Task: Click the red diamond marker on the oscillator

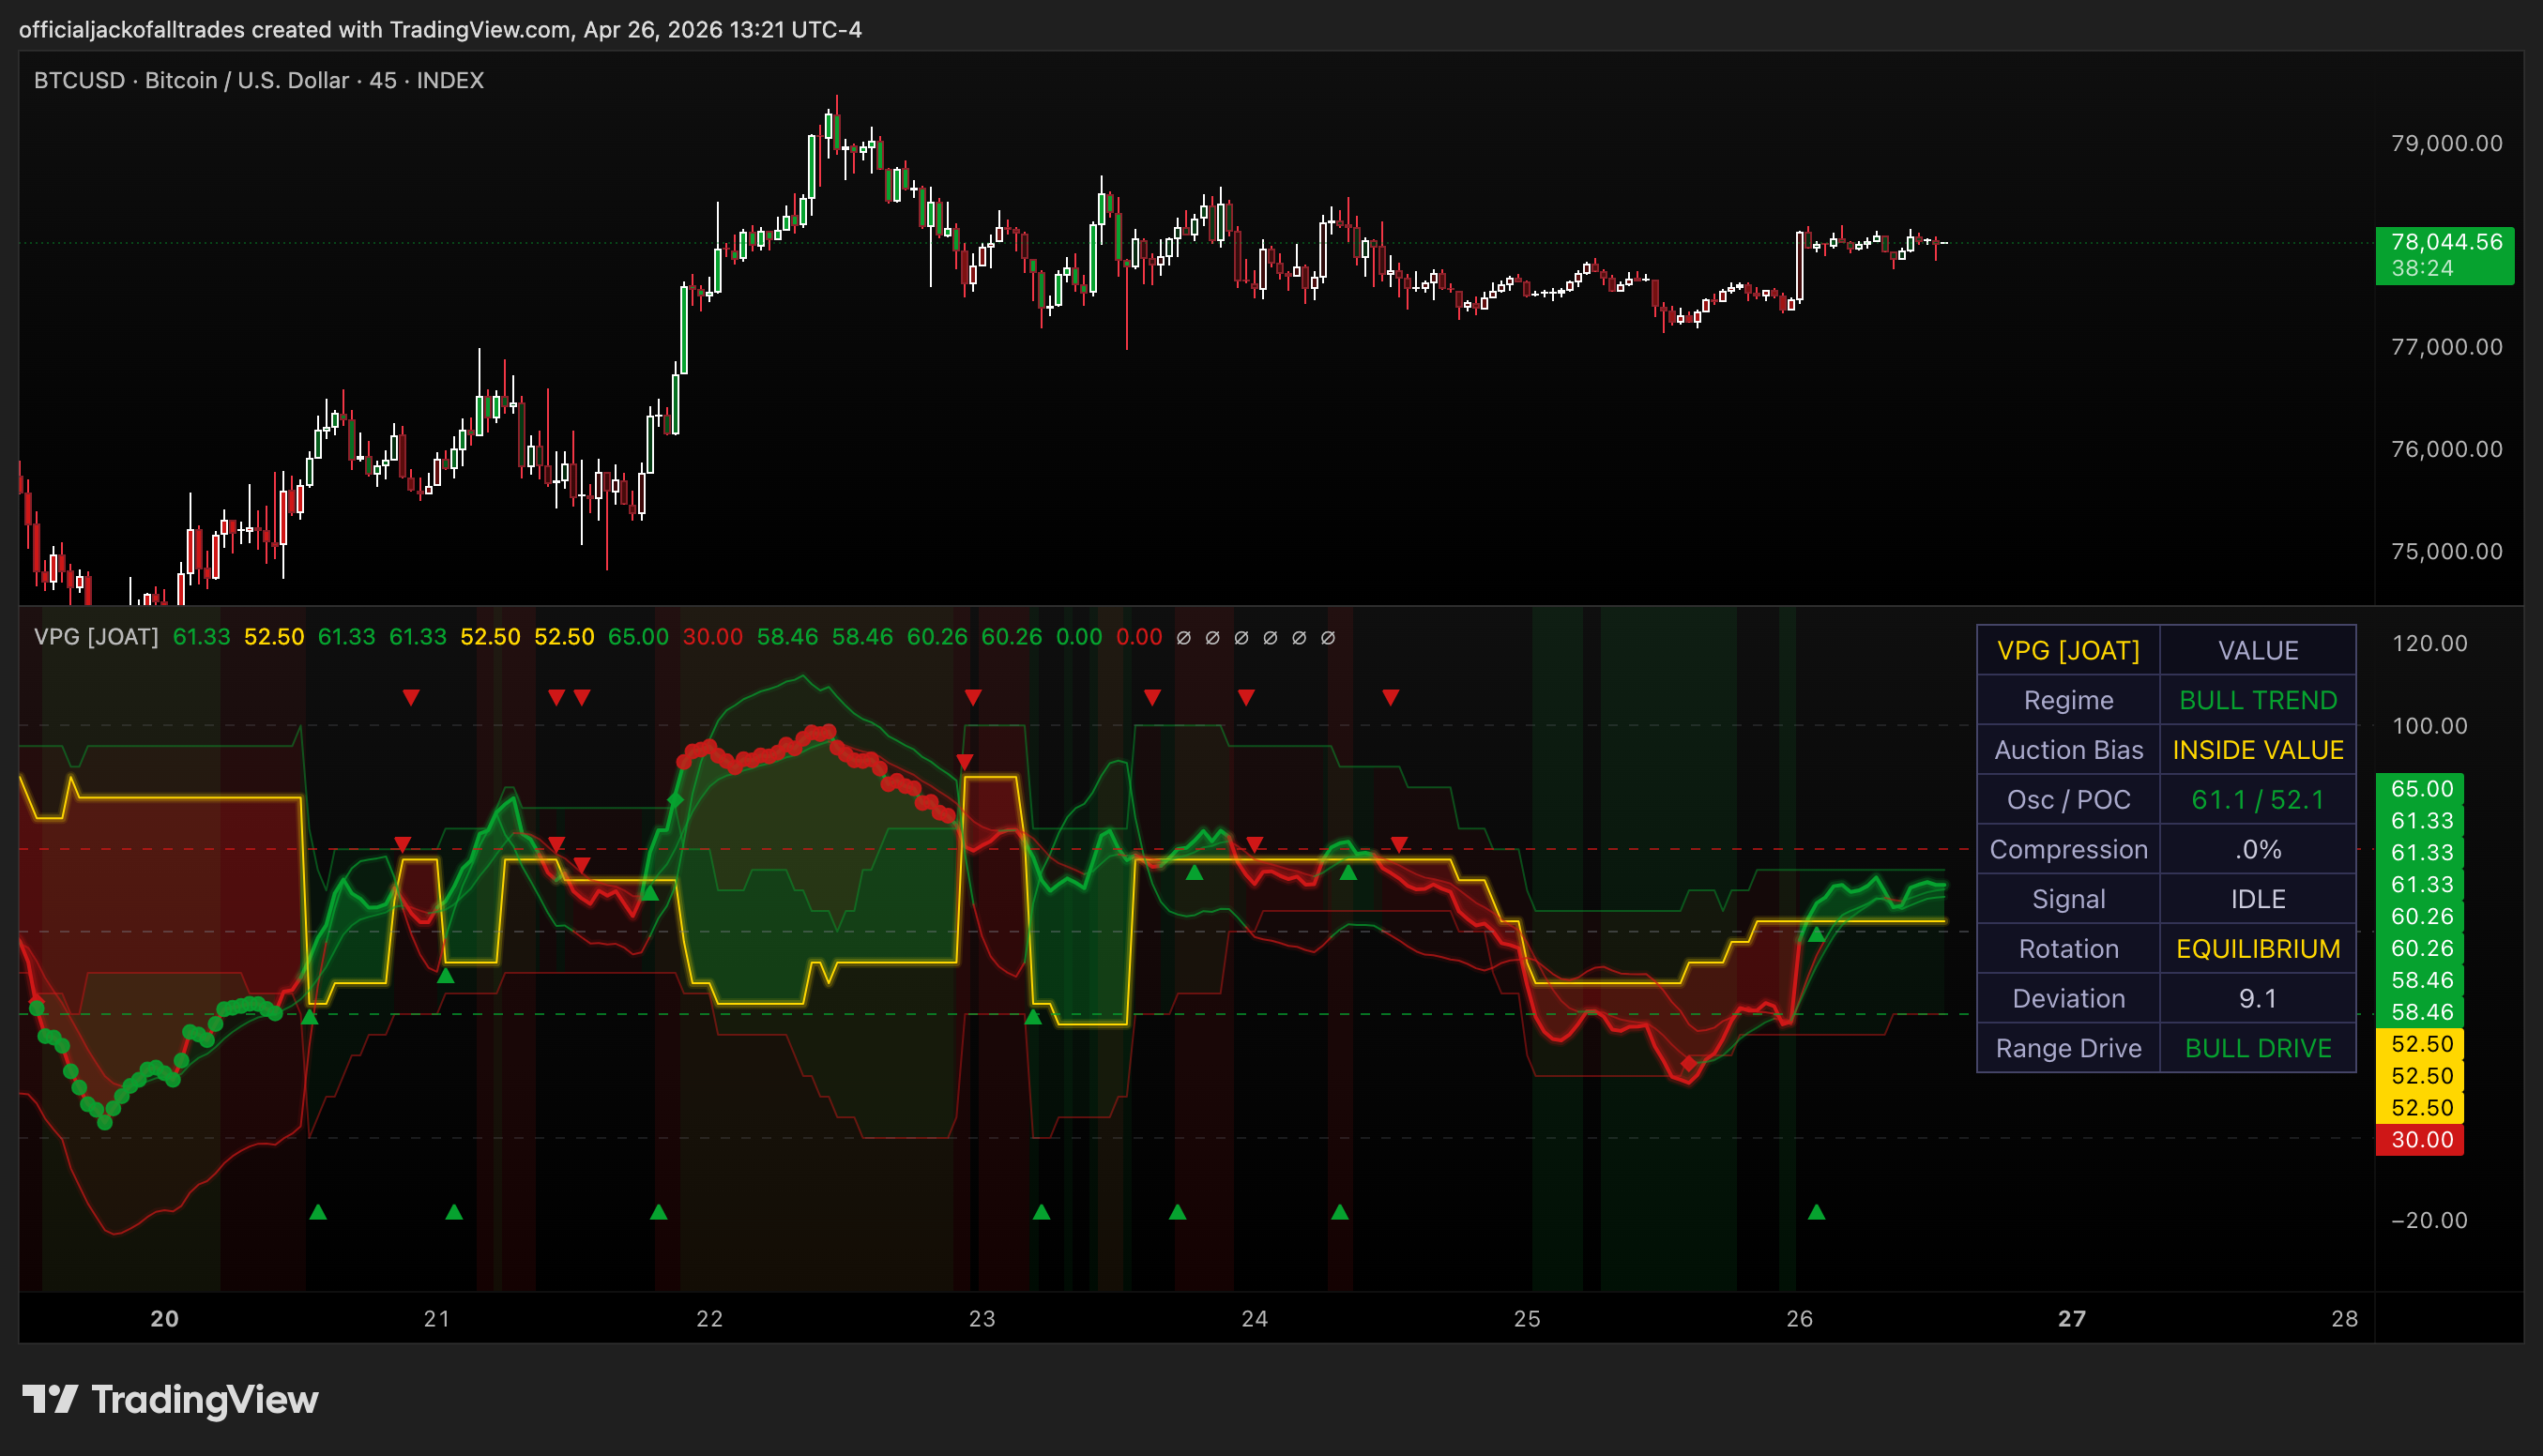Action: click(1689, 1063)
